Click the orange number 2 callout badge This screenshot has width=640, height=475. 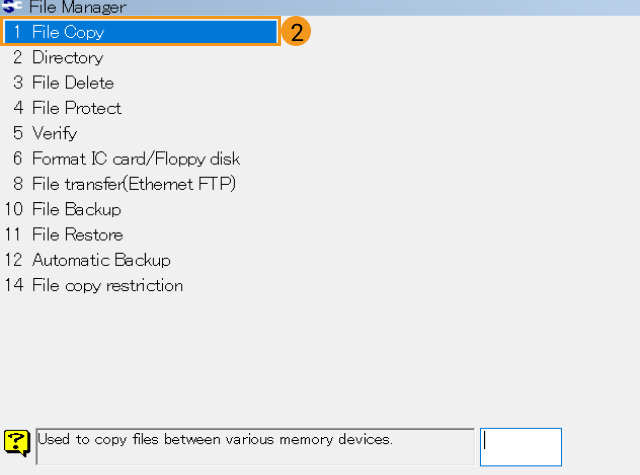click(x=295, y=31)
